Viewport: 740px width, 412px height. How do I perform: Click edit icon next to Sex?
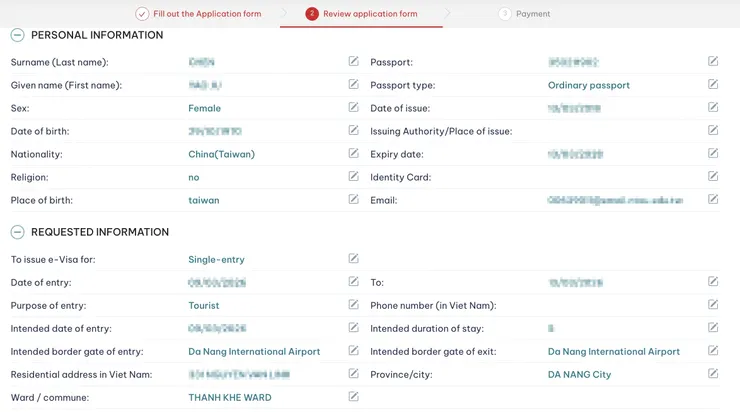pyautogui.click(x=353, y=108)
